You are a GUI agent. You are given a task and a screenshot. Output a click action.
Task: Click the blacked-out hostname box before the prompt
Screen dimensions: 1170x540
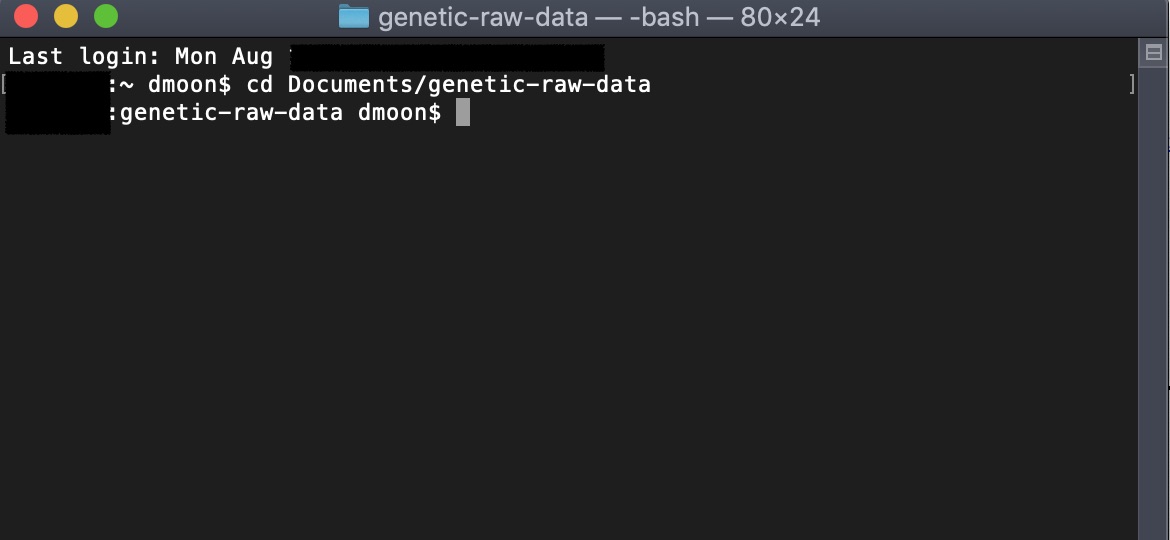[57, 103]
